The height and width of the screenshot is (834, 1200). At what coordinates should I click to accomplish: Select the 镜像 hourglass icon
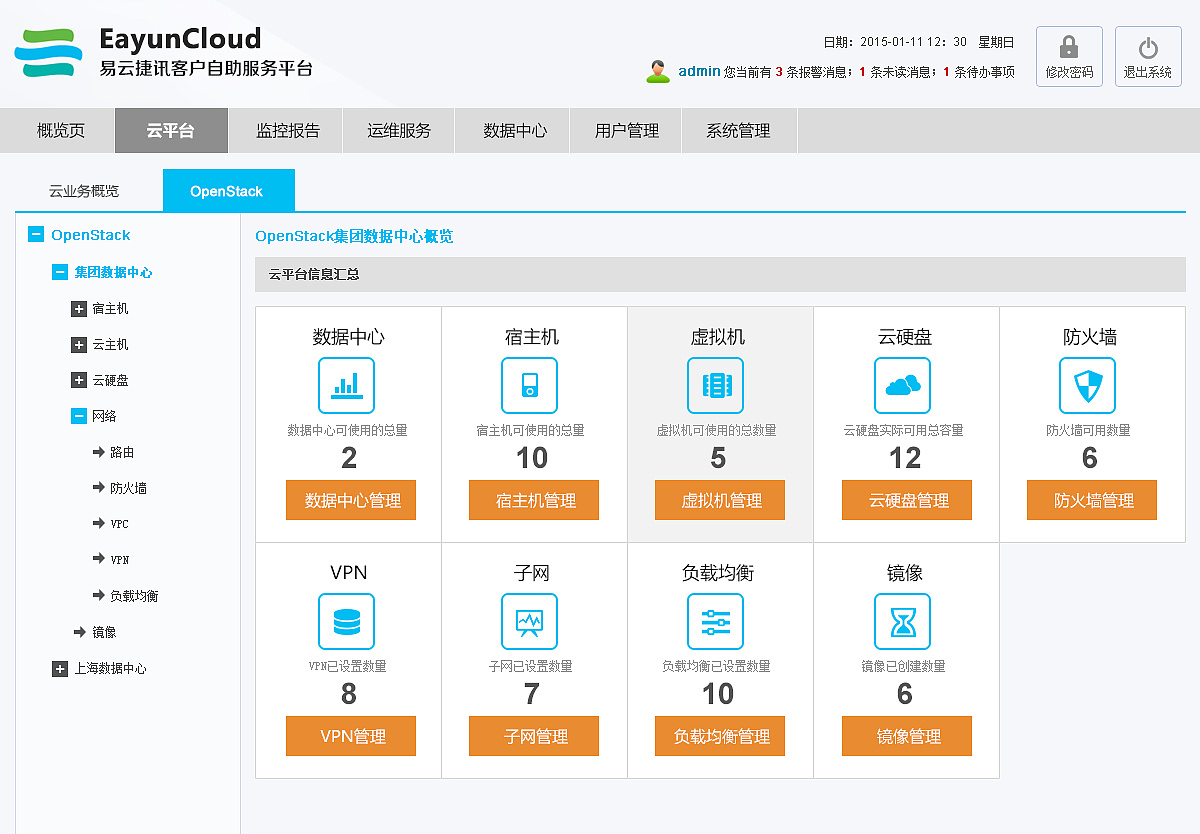click(904, 621)
